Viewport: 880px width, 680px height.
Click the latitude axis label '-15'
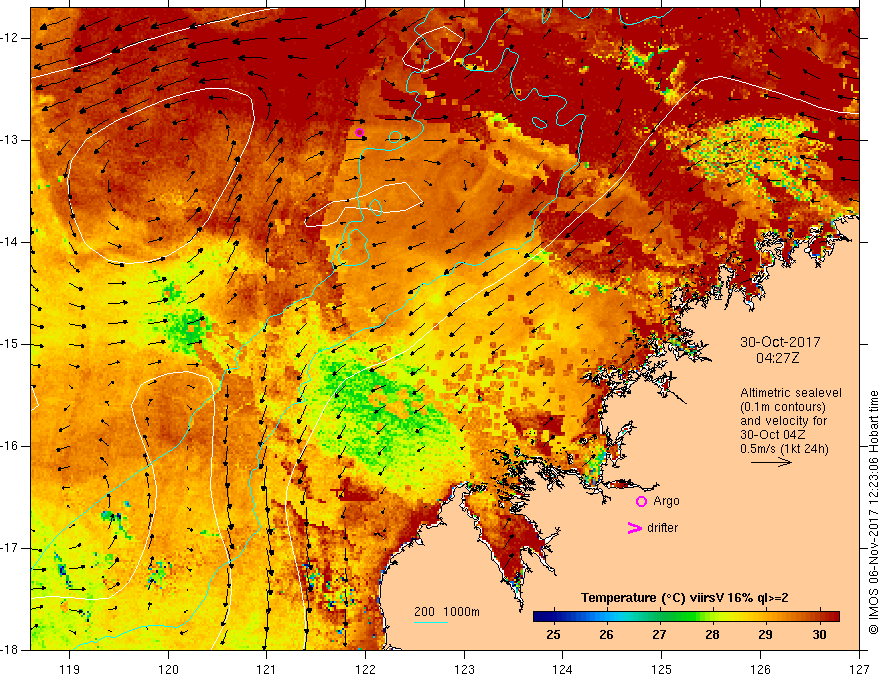point(11,344)
